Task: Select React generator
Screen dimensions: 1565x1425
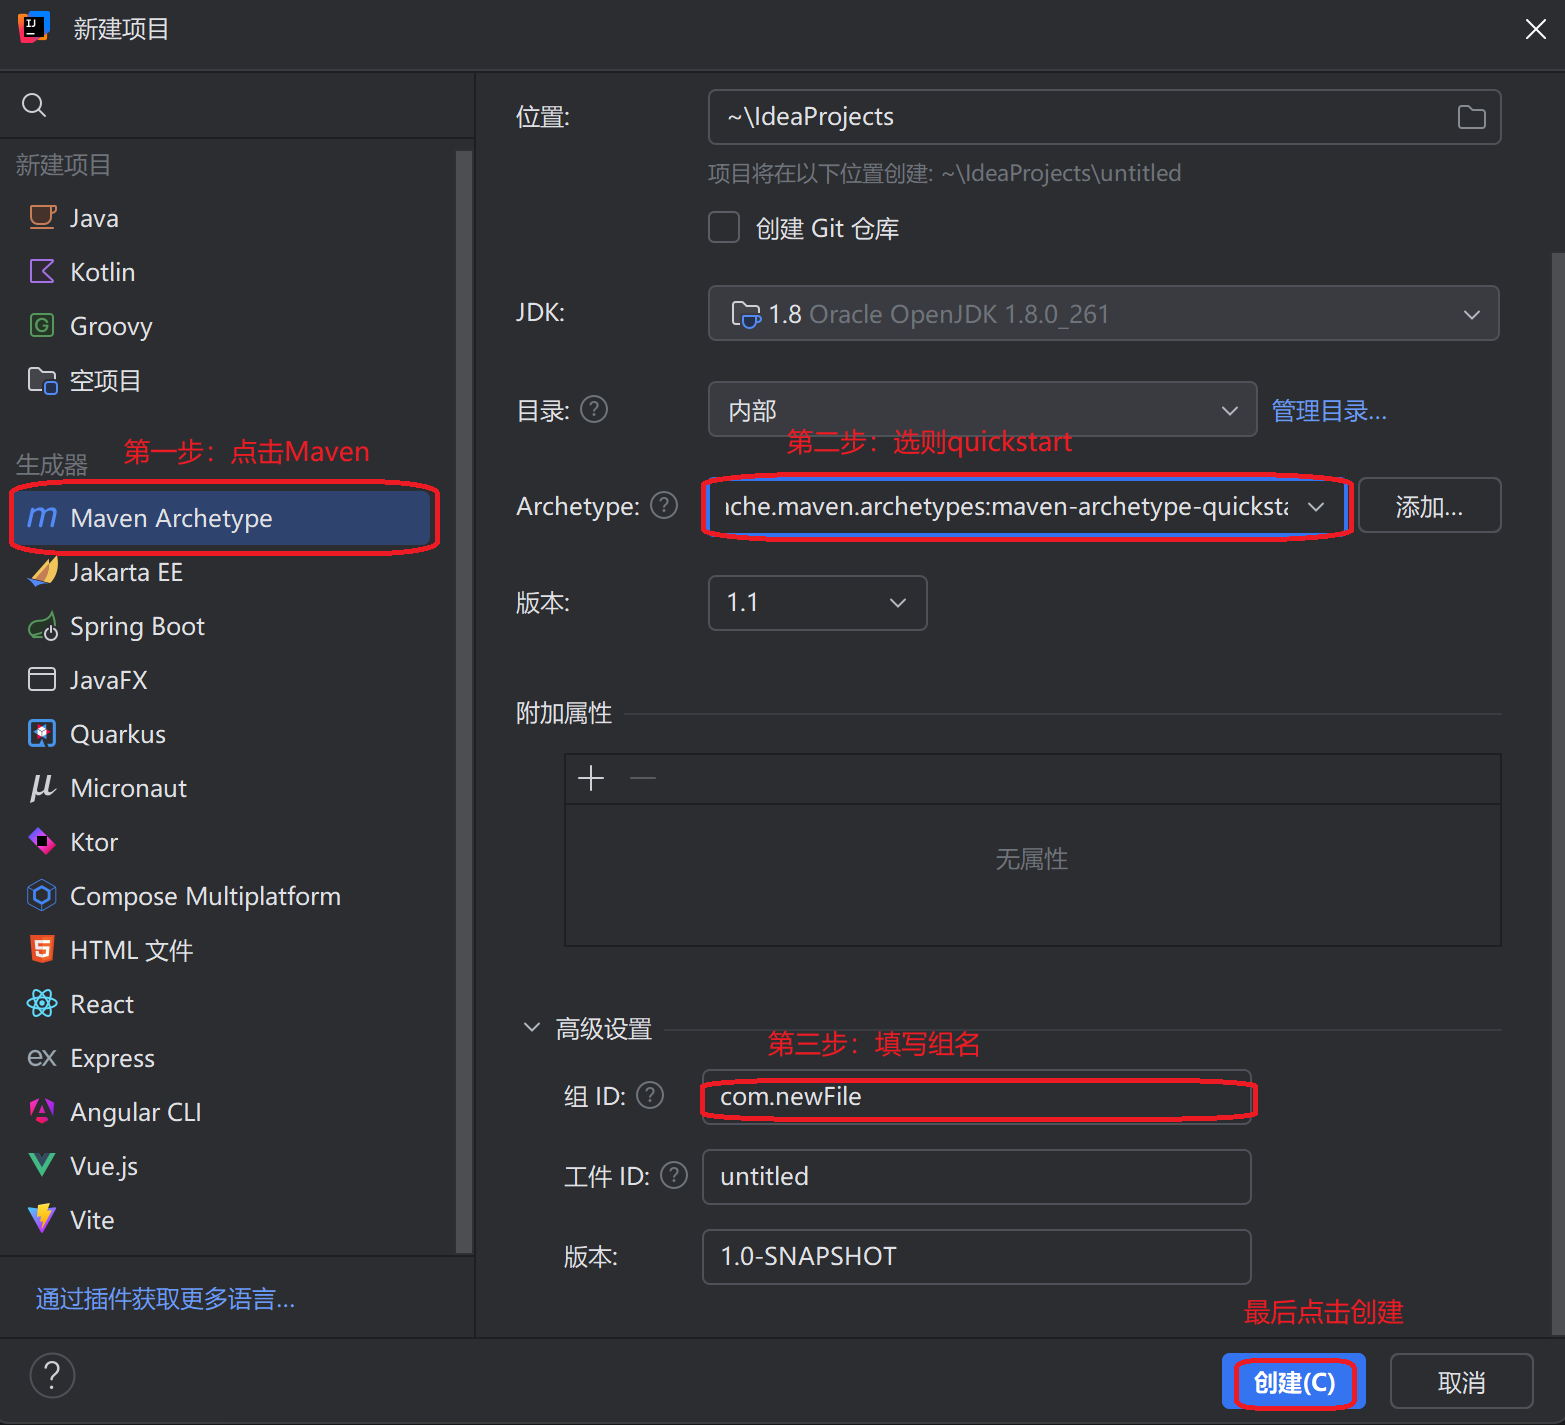Action: point(228,1003)
